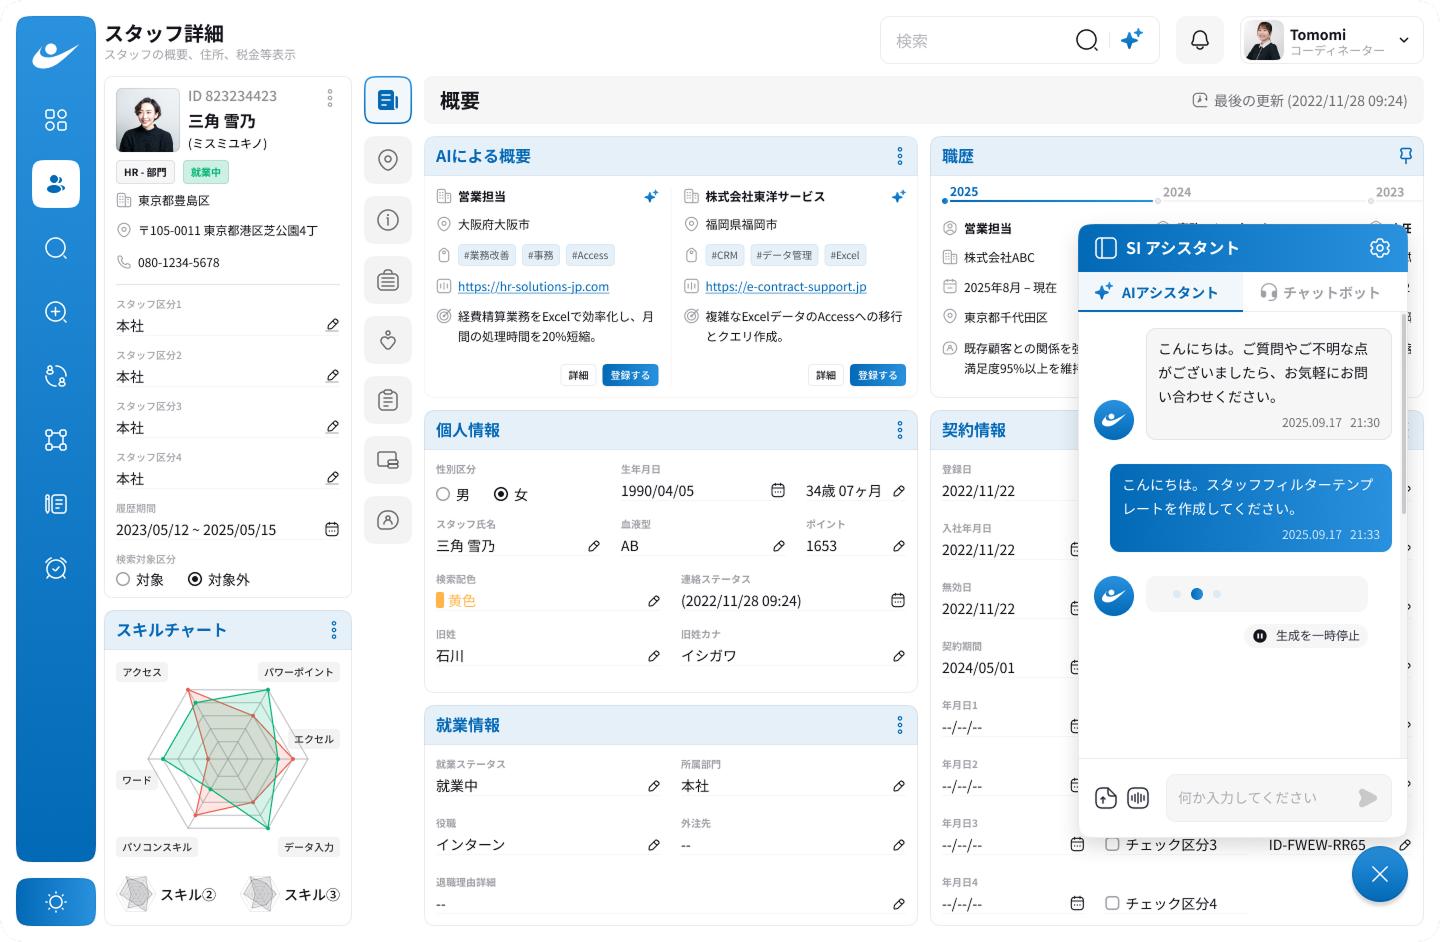Click the 黄色 search color swatch

[440, 601]
